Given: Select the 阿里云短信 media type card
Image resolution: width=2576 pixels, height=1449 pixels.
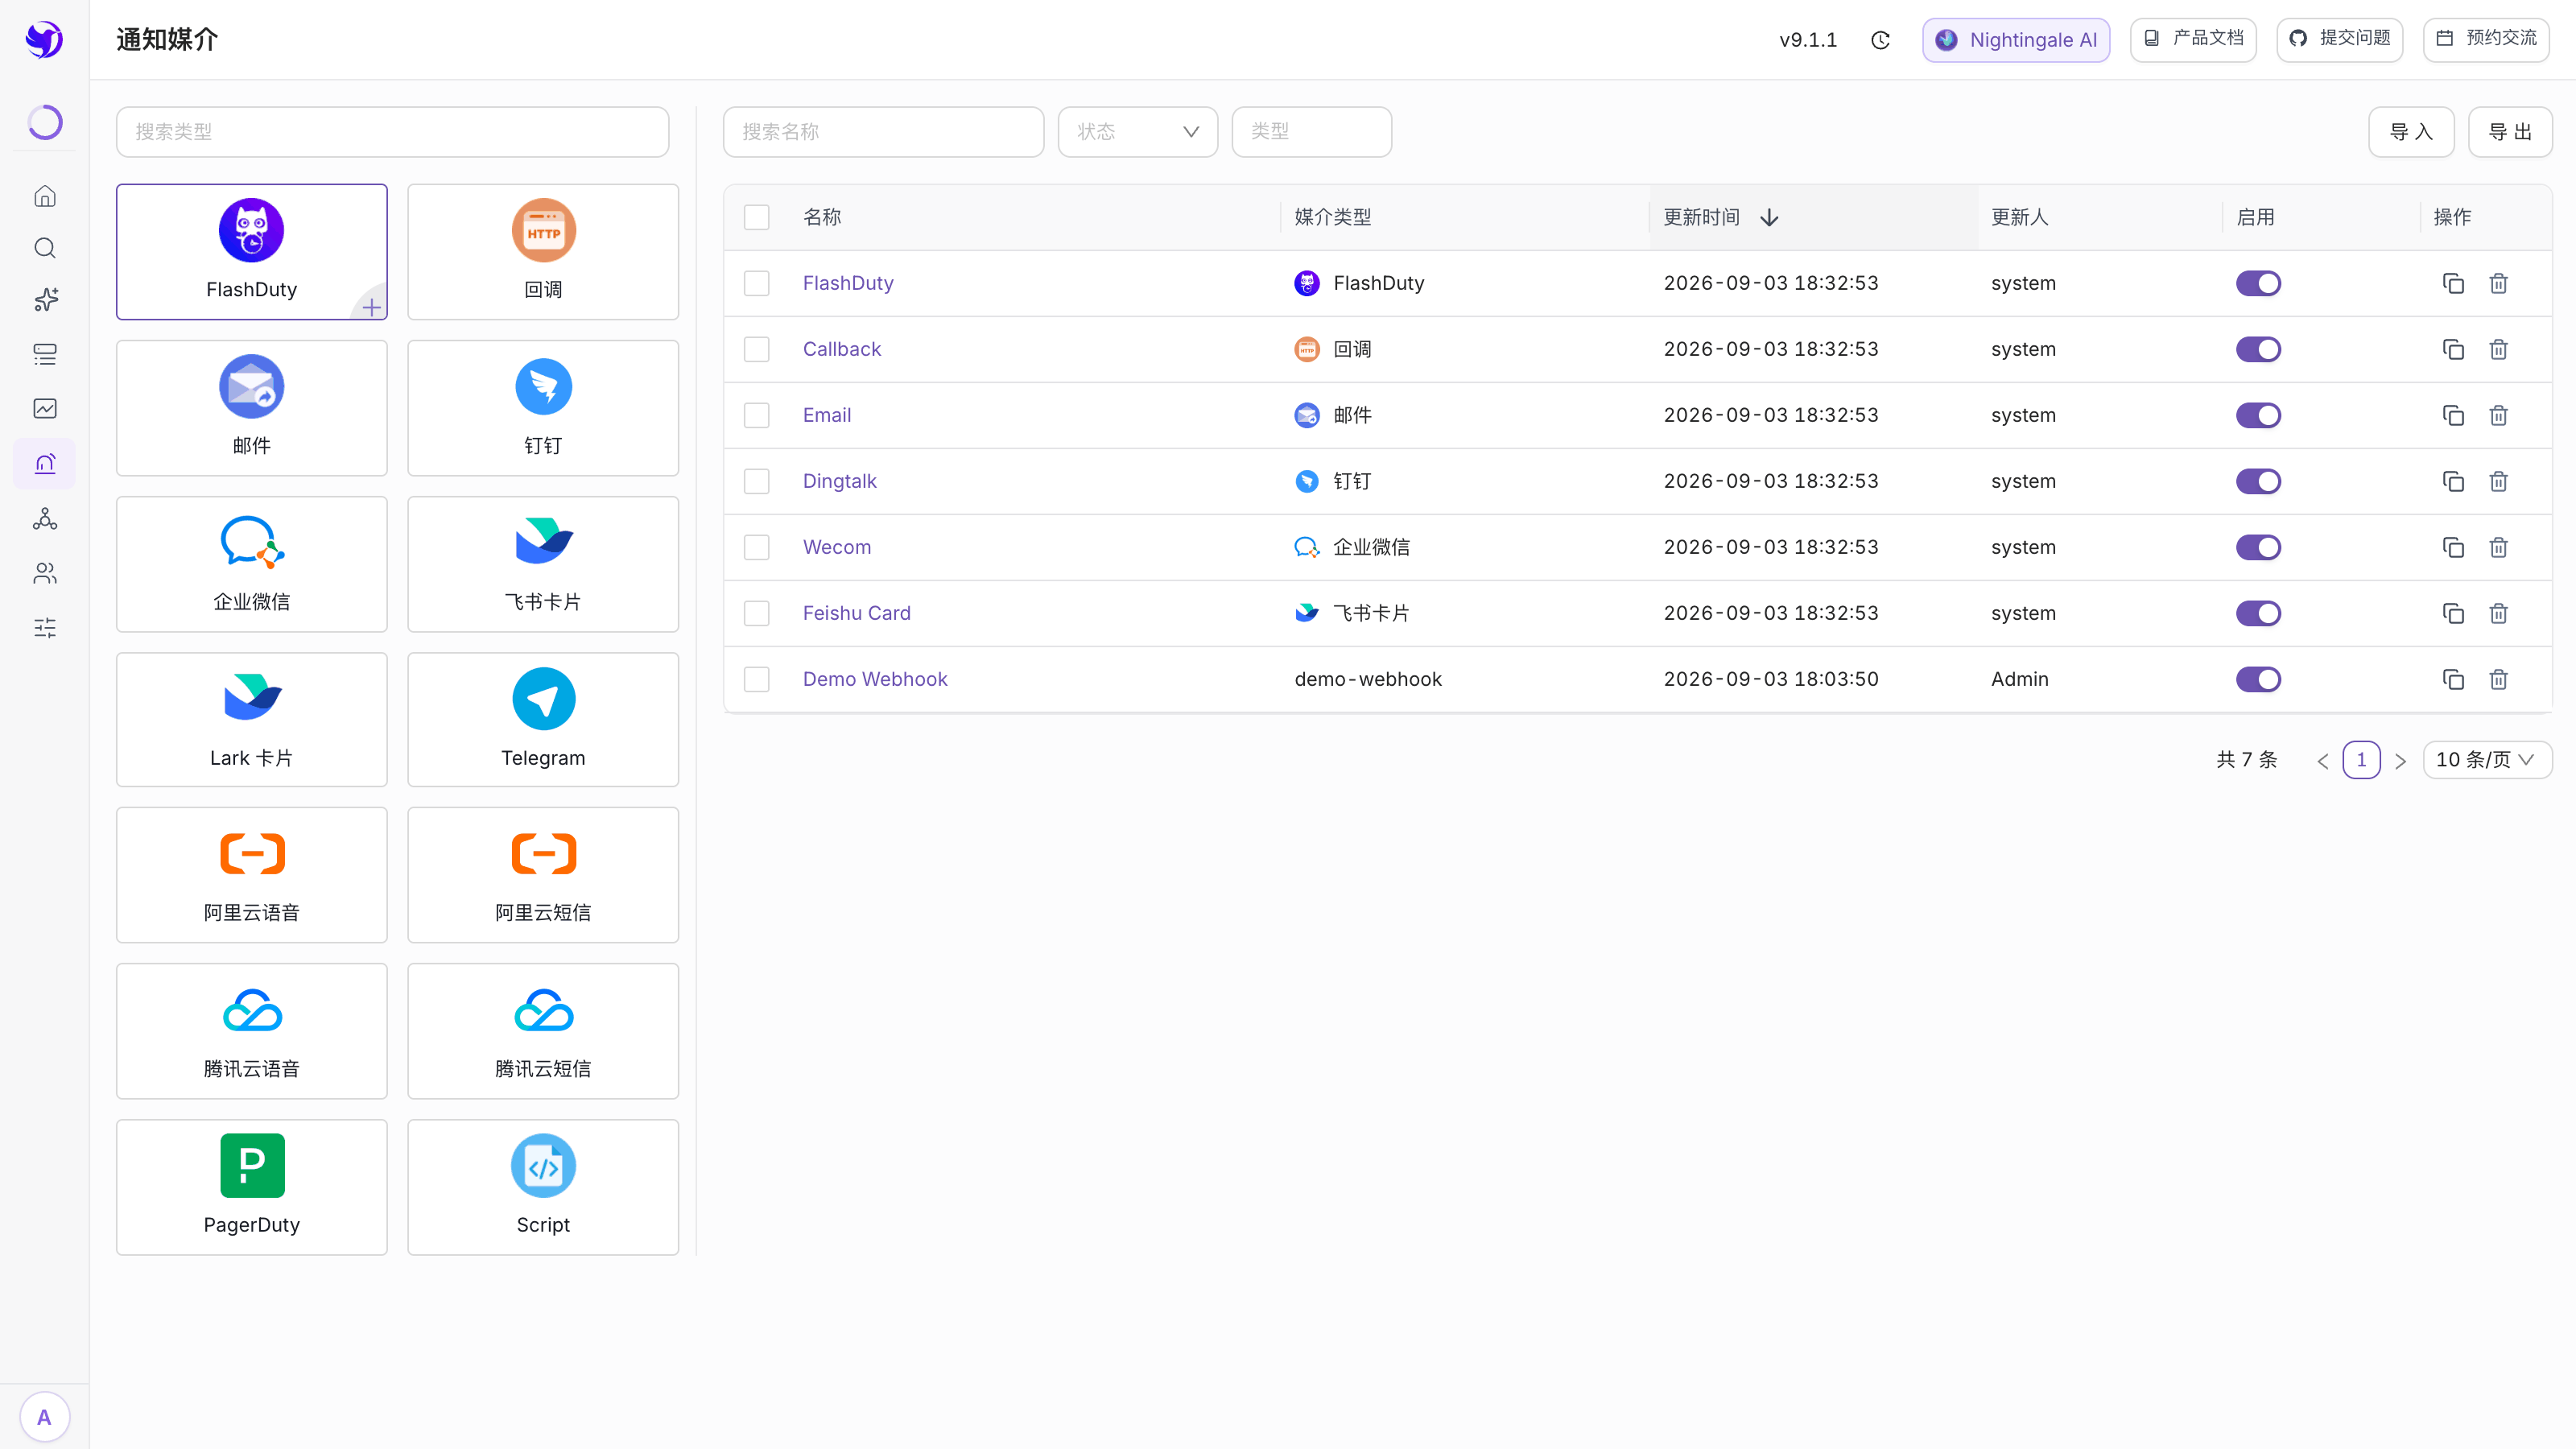Looking at the screenshot, I should click(543, 875).
